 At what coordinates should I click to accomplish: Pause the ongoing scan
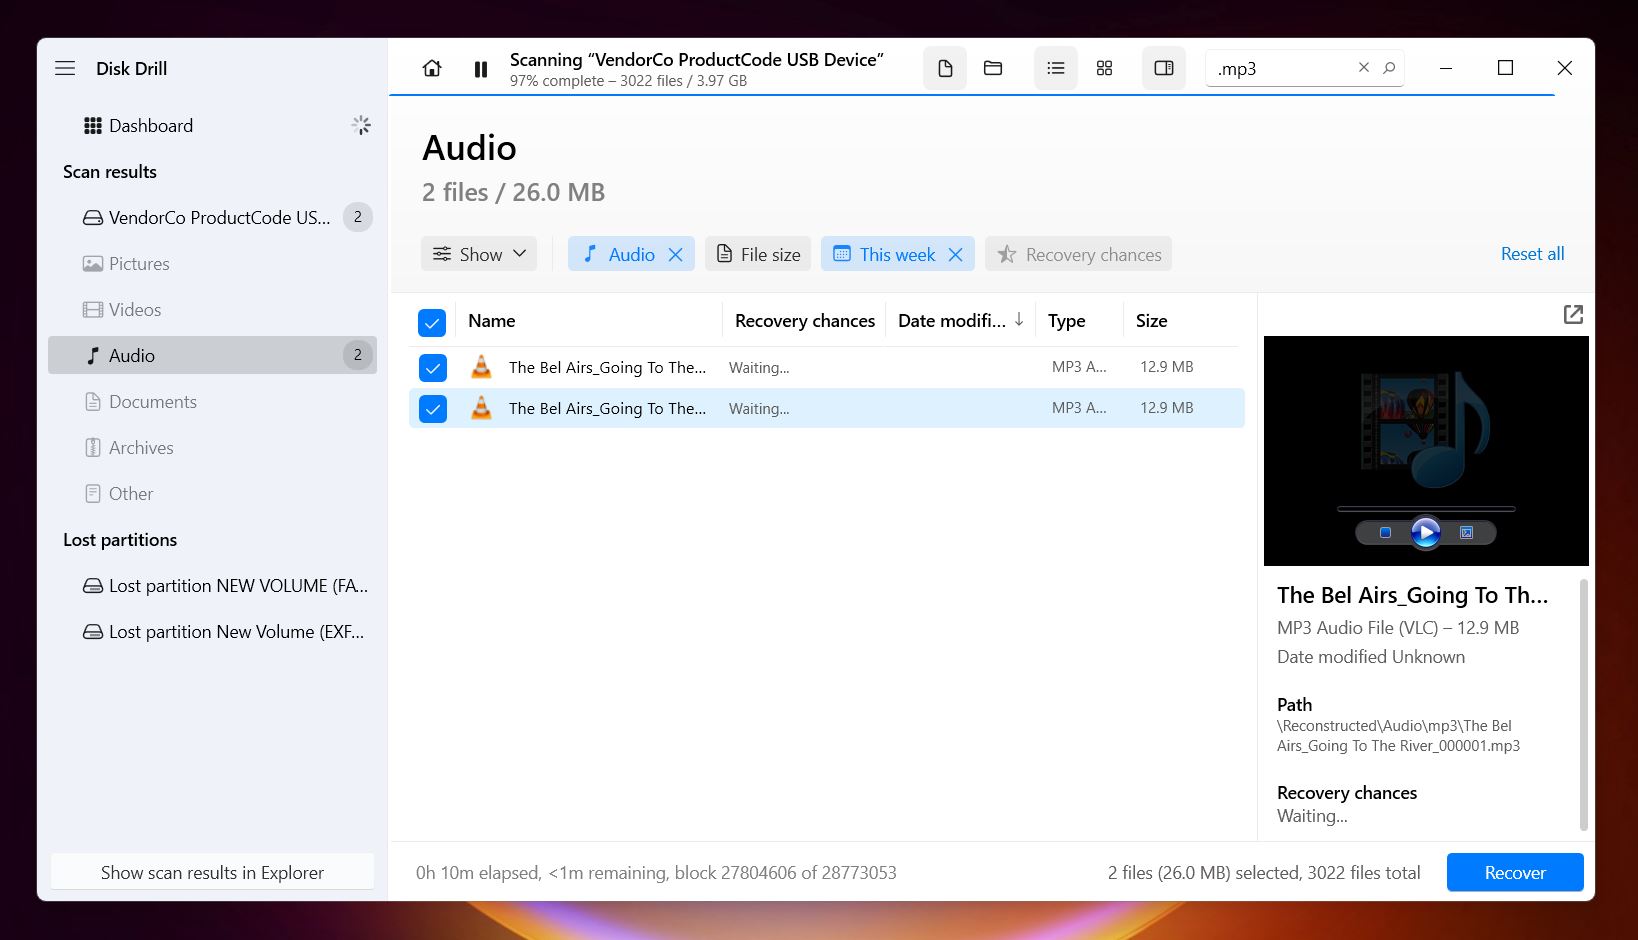click(481, 69)
